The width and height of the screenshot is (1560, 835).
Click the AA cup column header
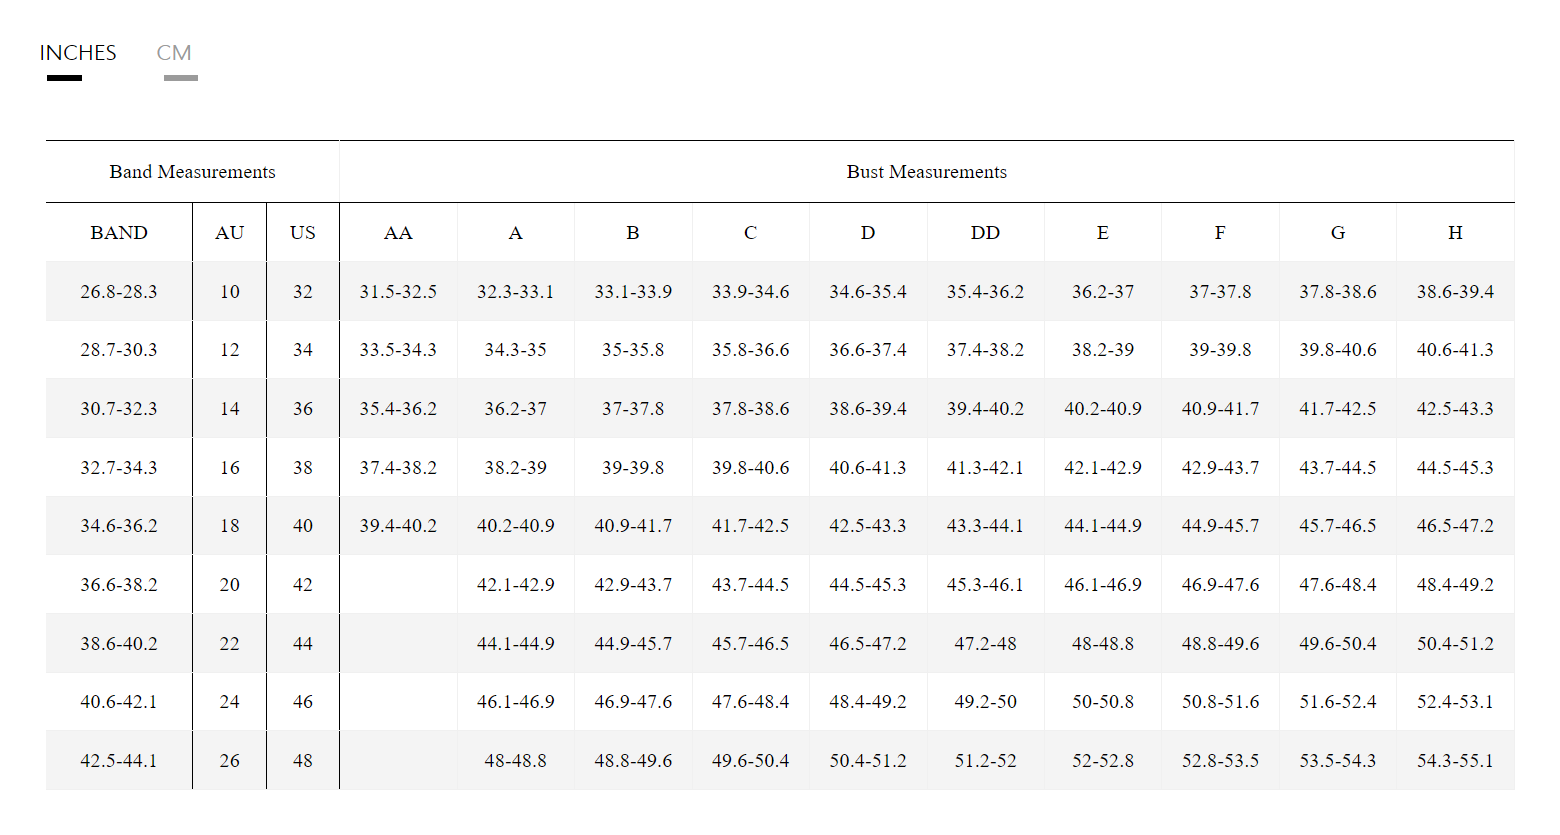pos(398,233)
